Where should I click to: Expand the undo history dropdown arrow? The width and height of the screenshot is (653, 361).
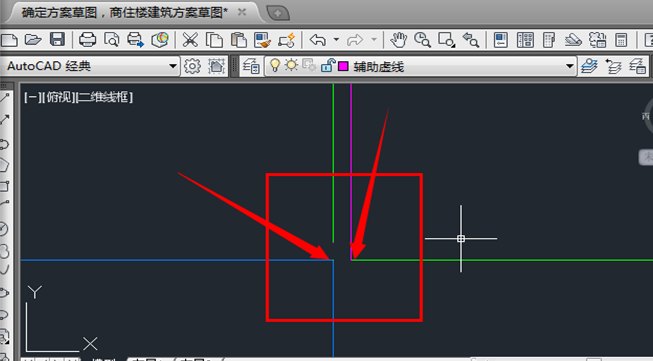[336, 40]
